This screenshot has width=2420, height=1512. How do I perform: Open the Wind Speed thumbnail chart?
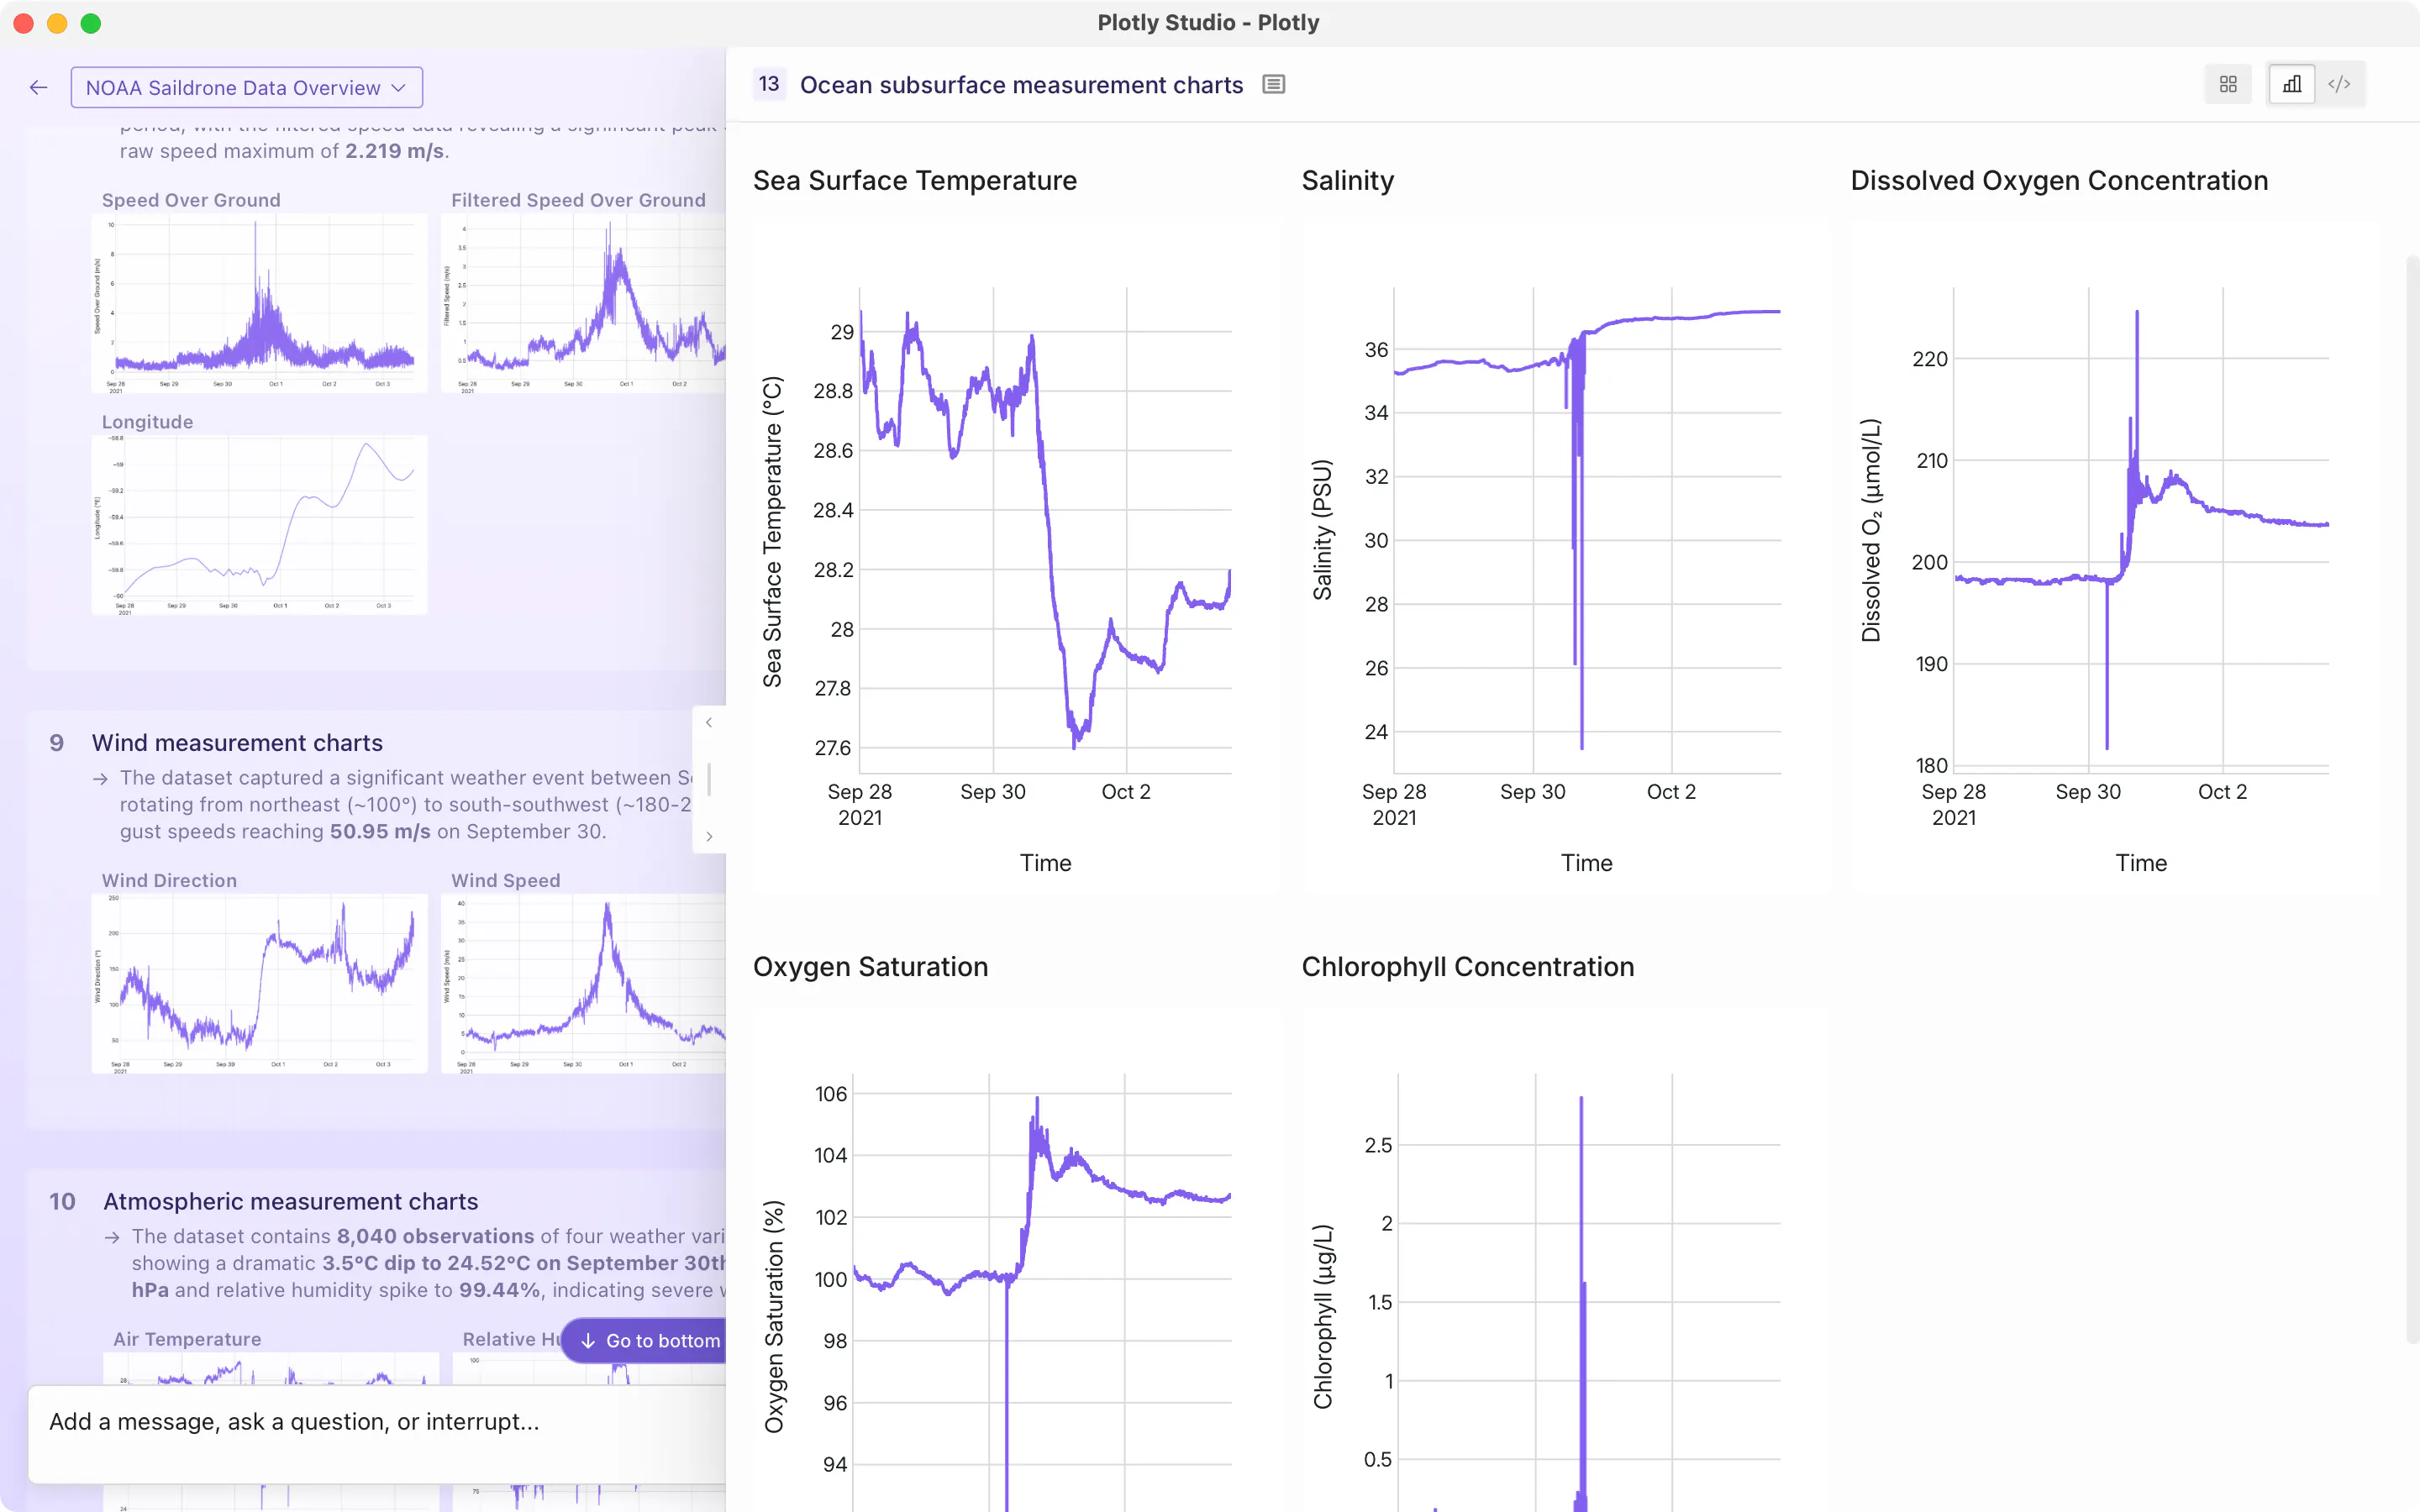click(583, 983)
